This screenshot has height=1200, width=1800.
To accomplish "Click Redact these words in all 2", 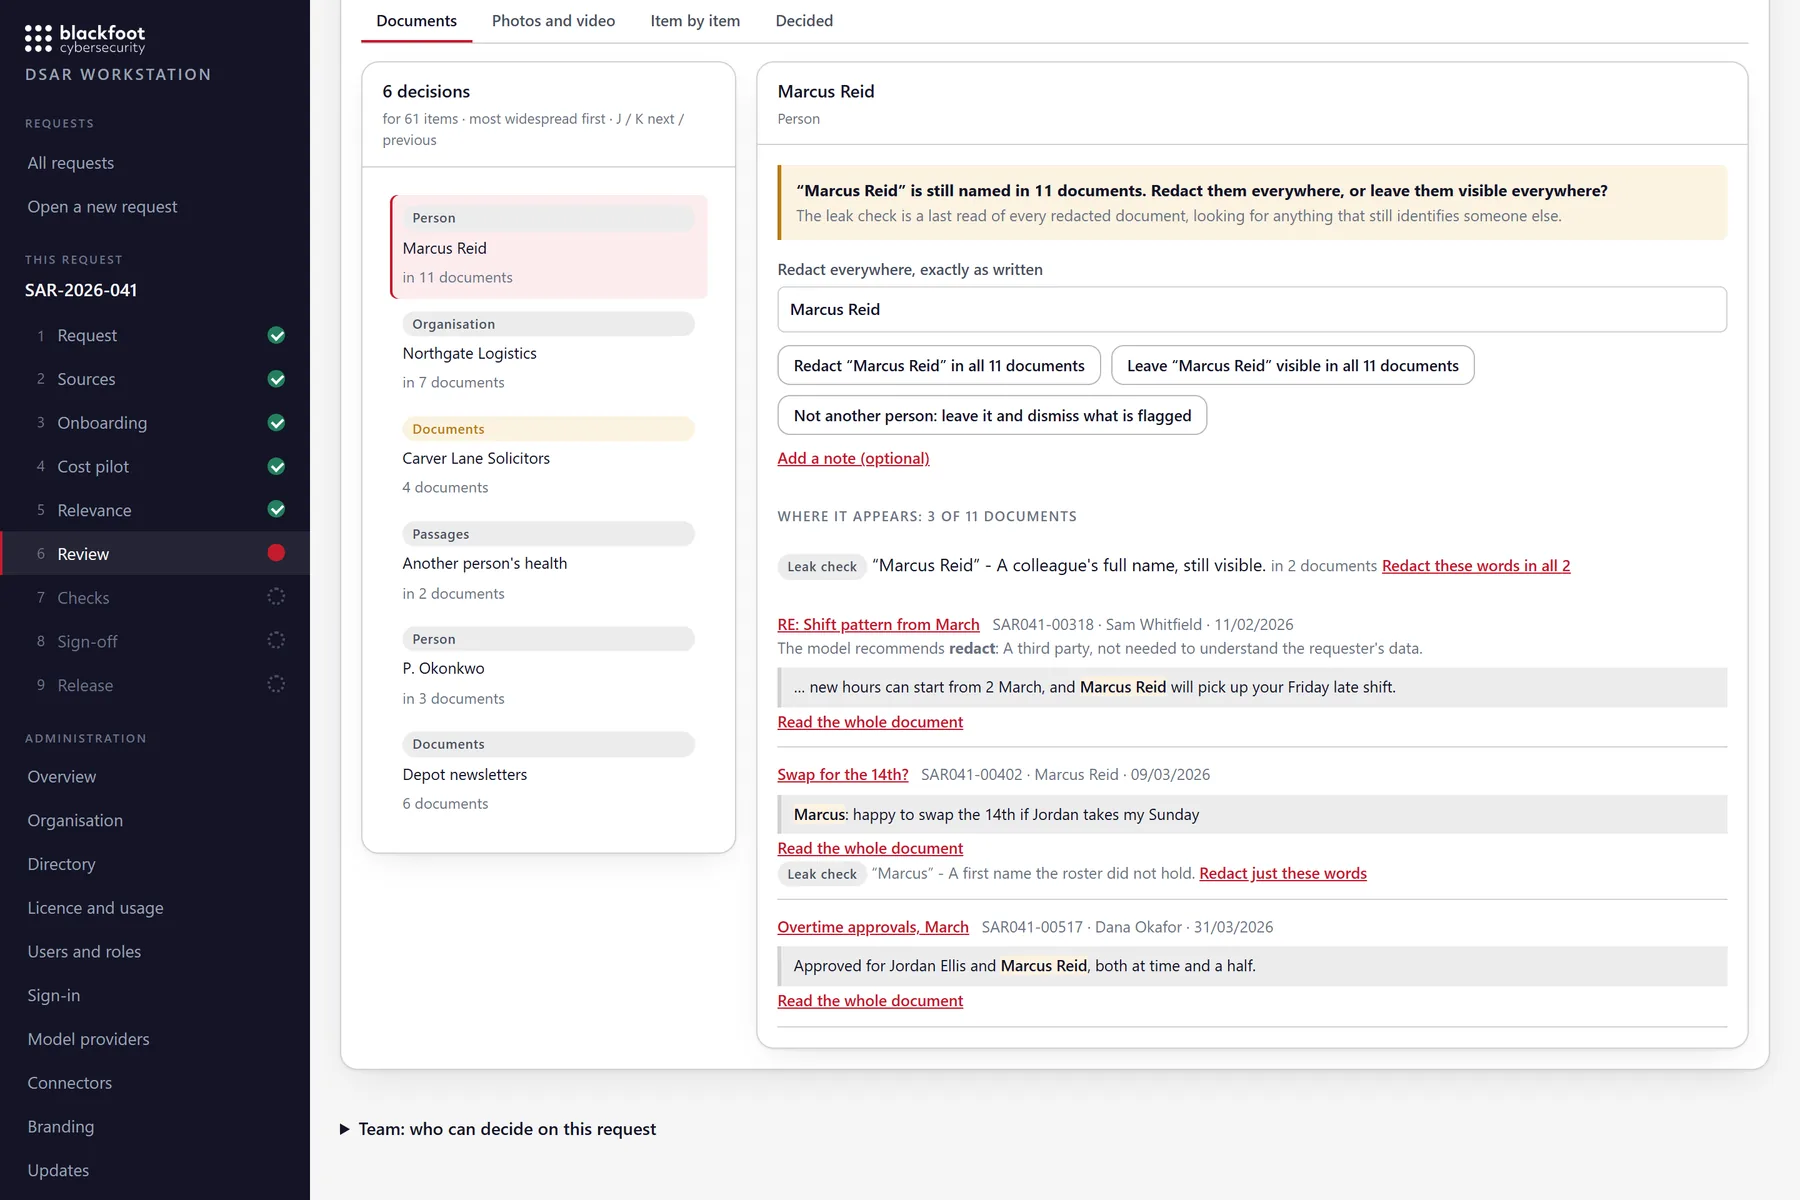I will 1476,566.
